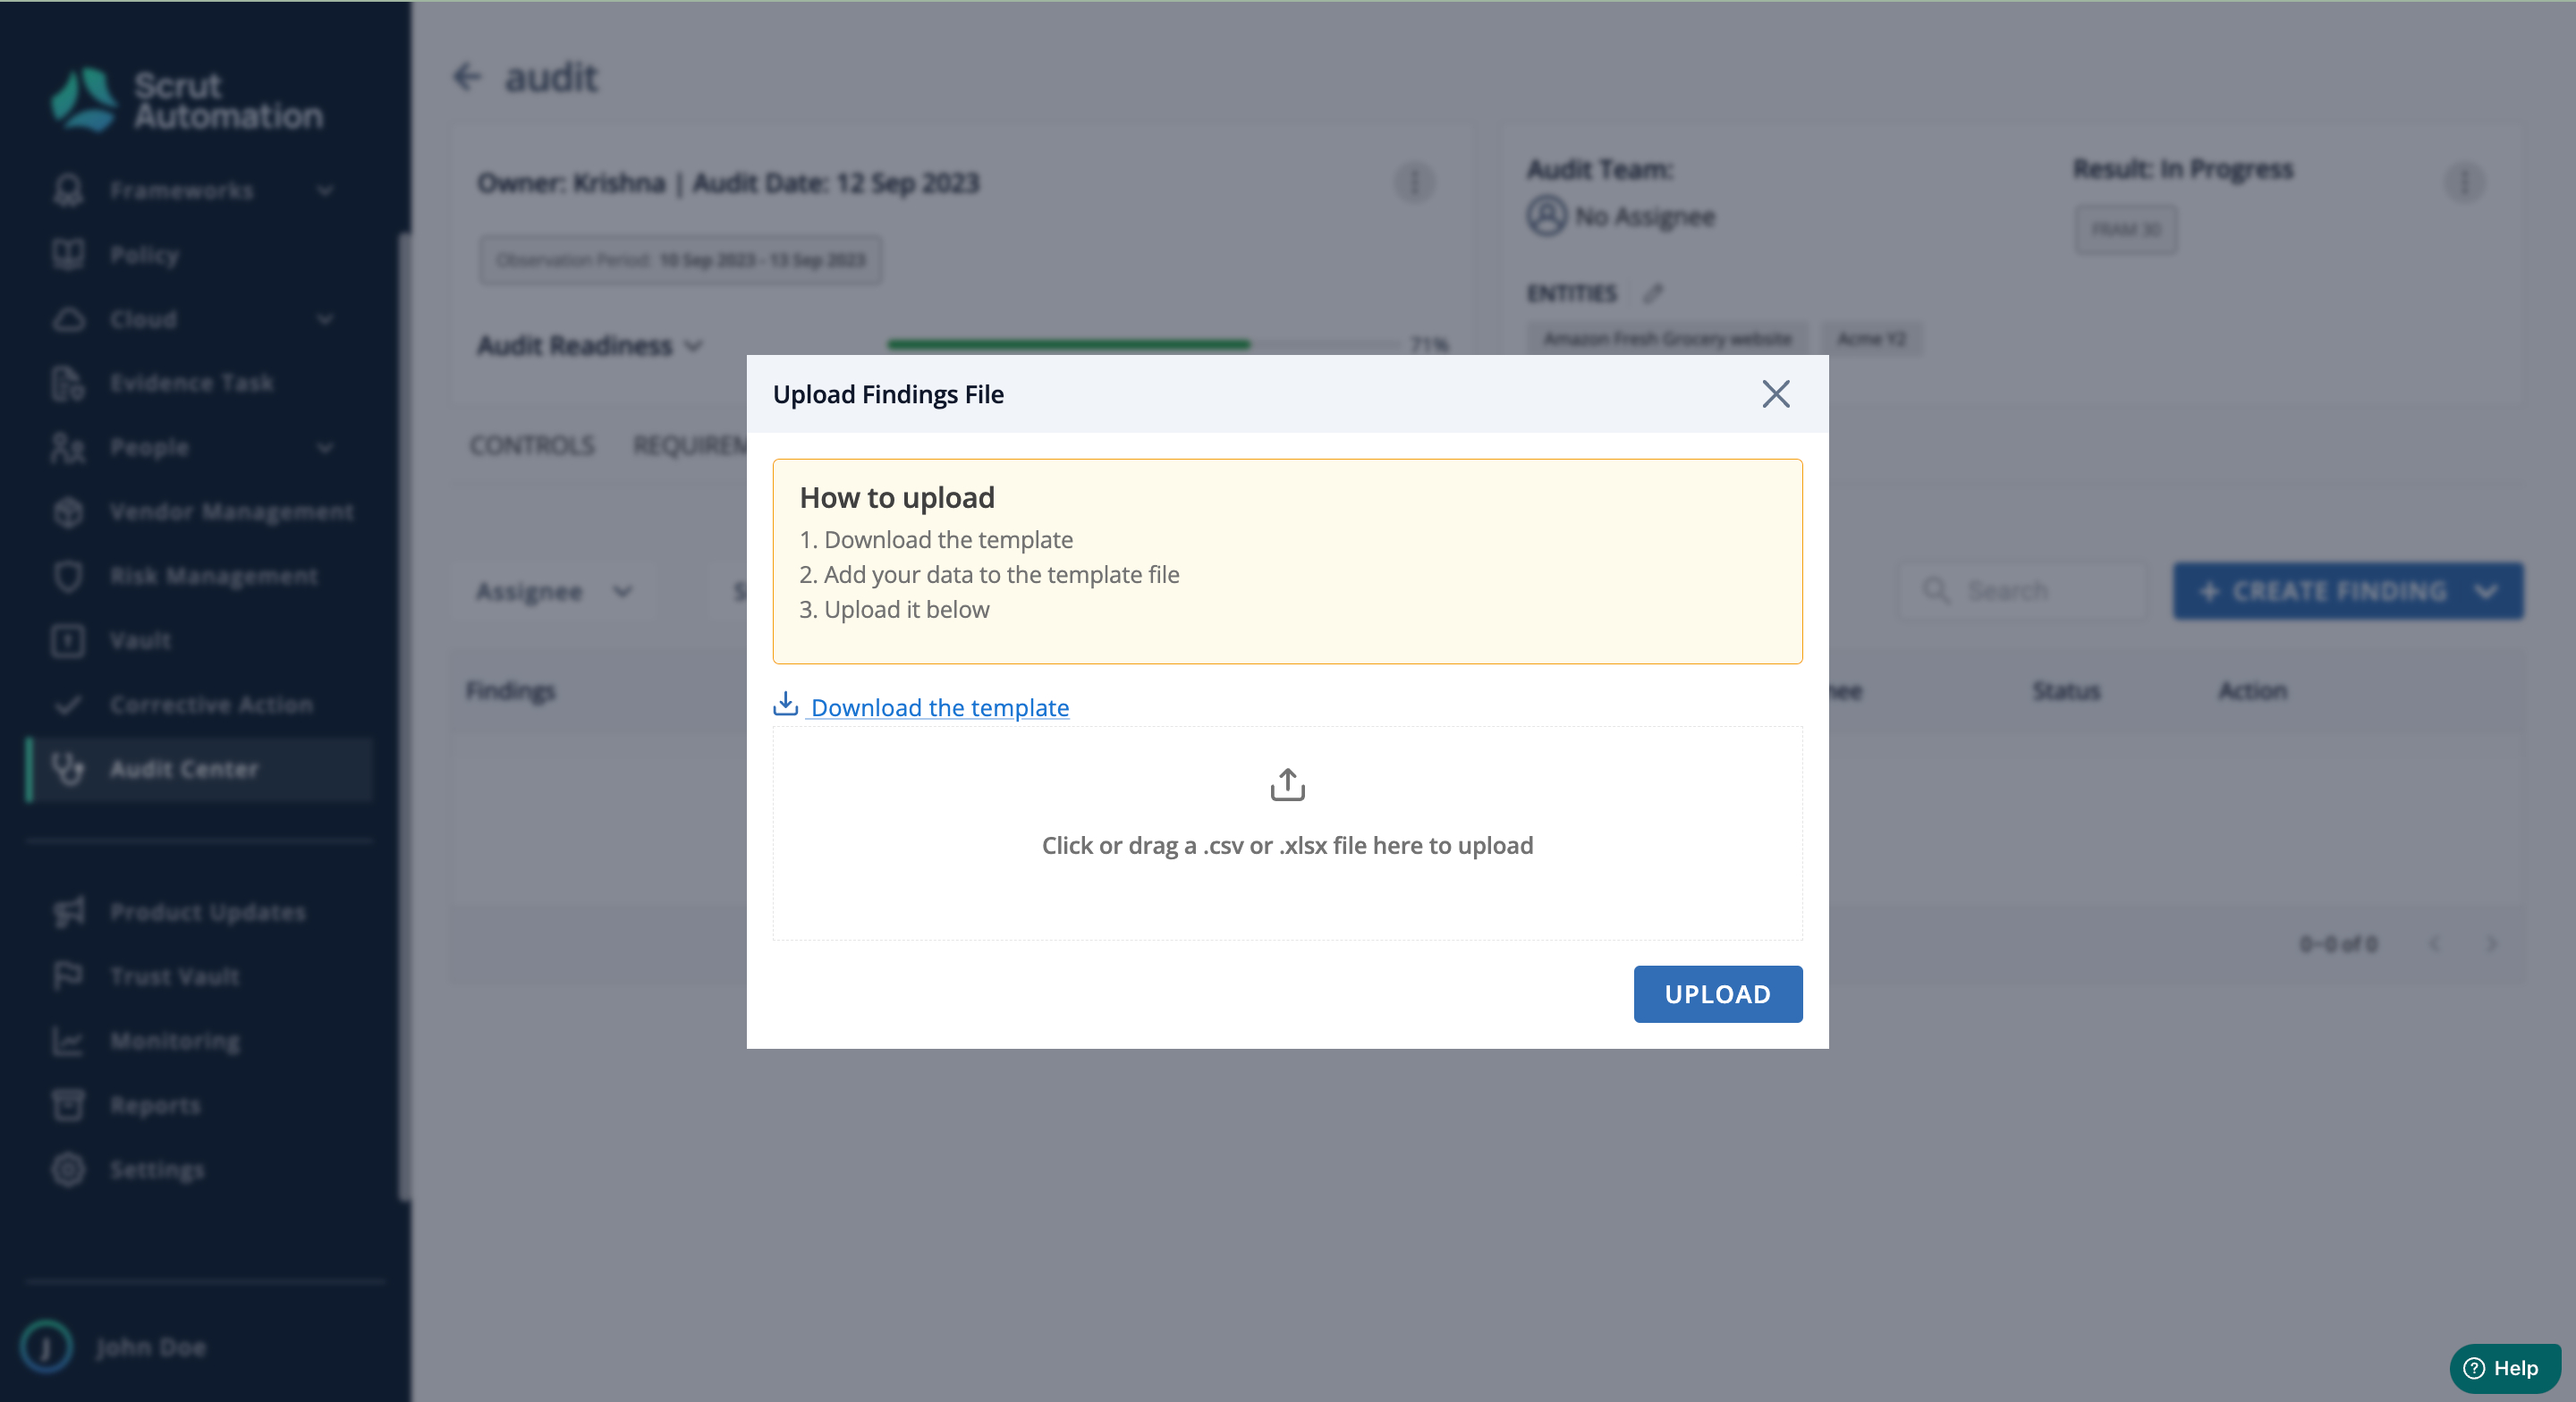The width and height of the screenshot is (2576, 1402).
Task: Click the People sidebar icon
Action: 68,447
